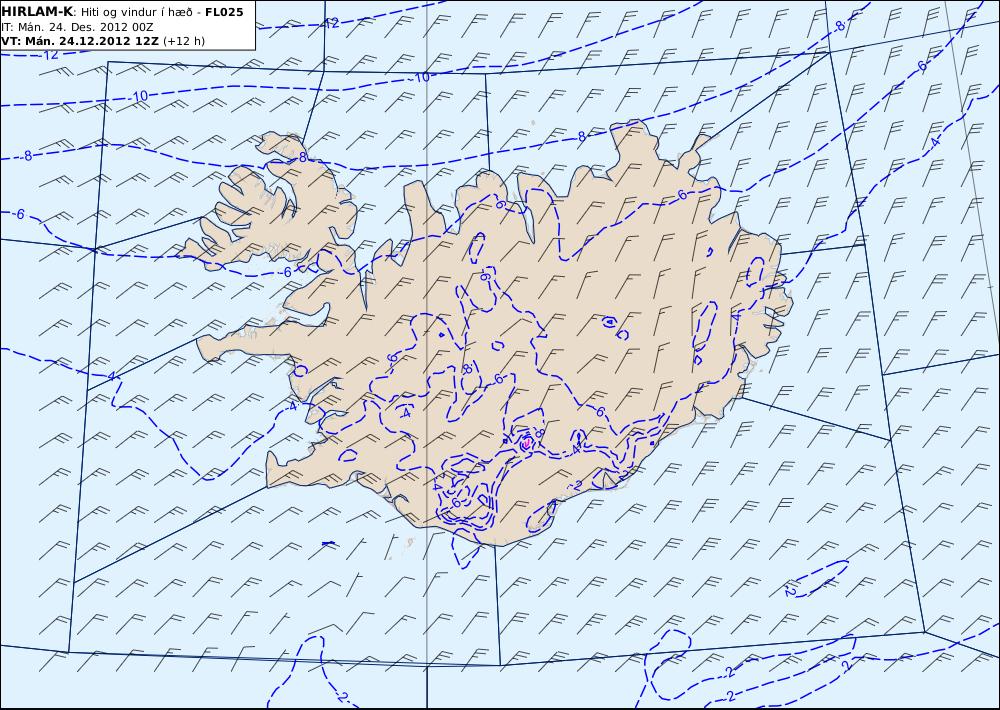1000x710 pixels.
Task: Click the '(+12 h)' forecast offset text
Action: (184, 41)
